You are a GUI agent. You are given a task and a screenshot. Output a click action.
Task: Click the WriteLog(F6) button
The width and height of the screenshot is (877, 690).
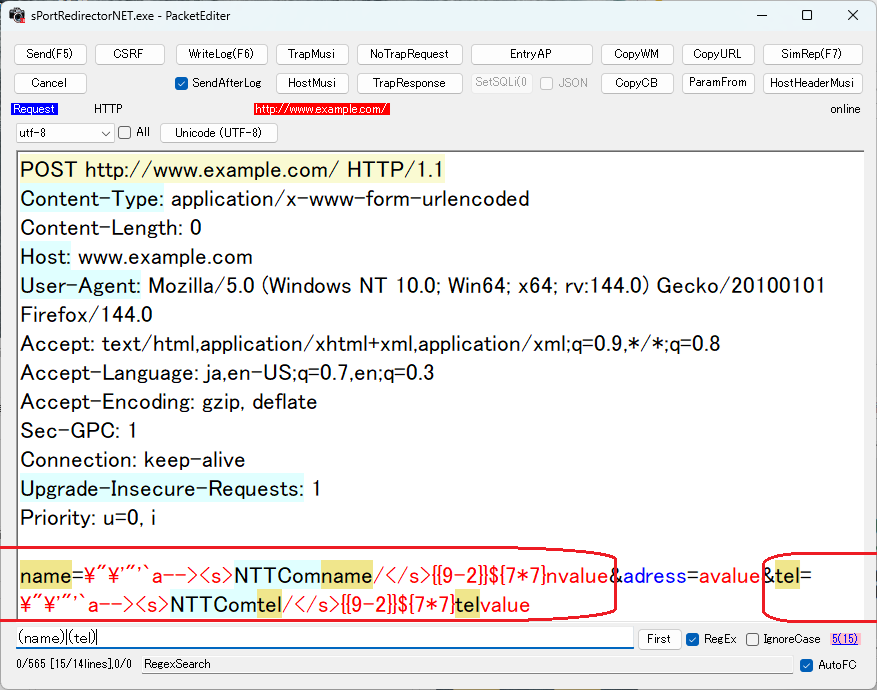pyautogui.click(x=222, y=54)
